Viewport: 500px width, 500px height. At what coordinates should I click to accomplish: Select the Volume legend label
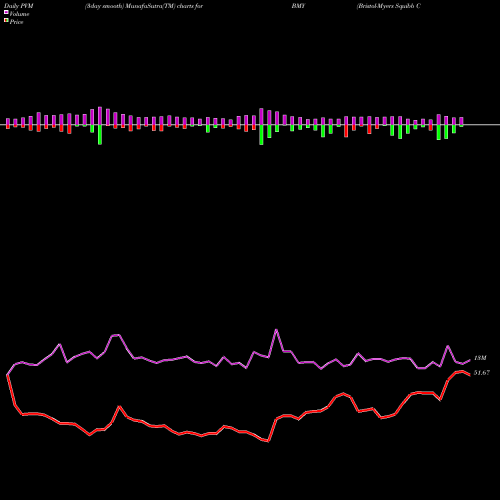click(x=19, y=14)
